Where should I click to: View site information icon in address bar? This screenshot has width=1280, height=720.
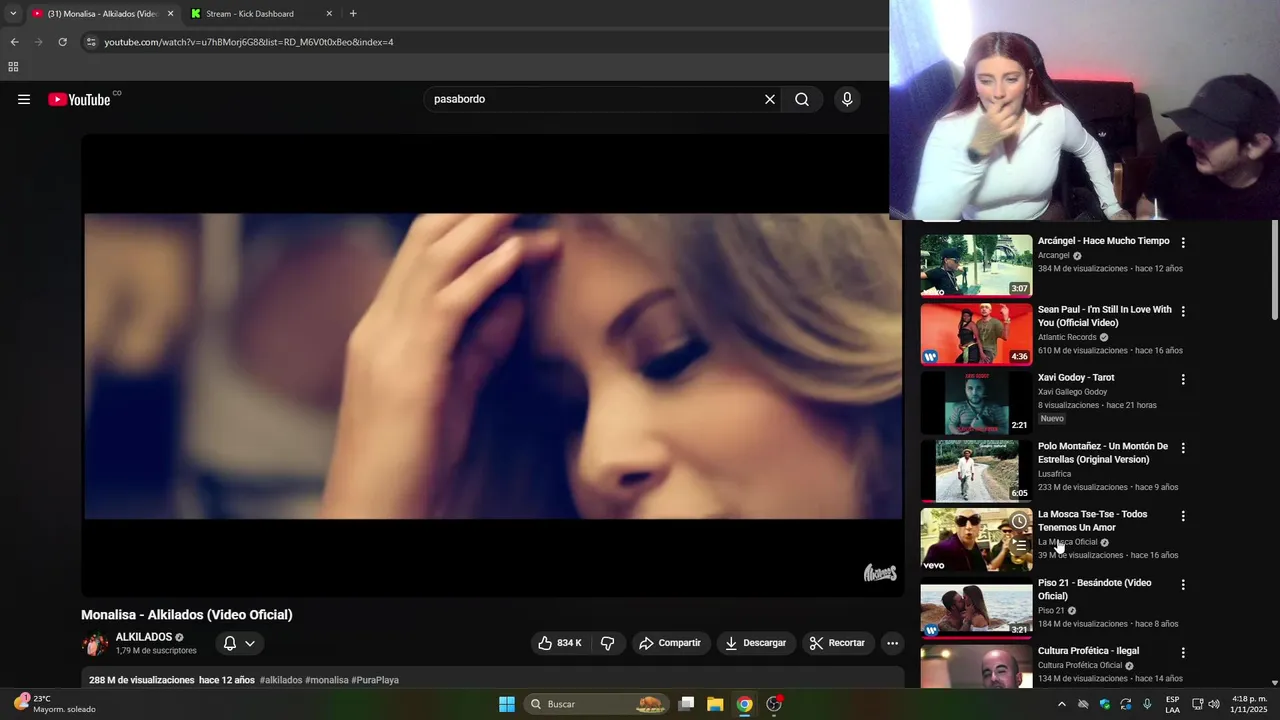pyautogui.click(x=91, y=42)
